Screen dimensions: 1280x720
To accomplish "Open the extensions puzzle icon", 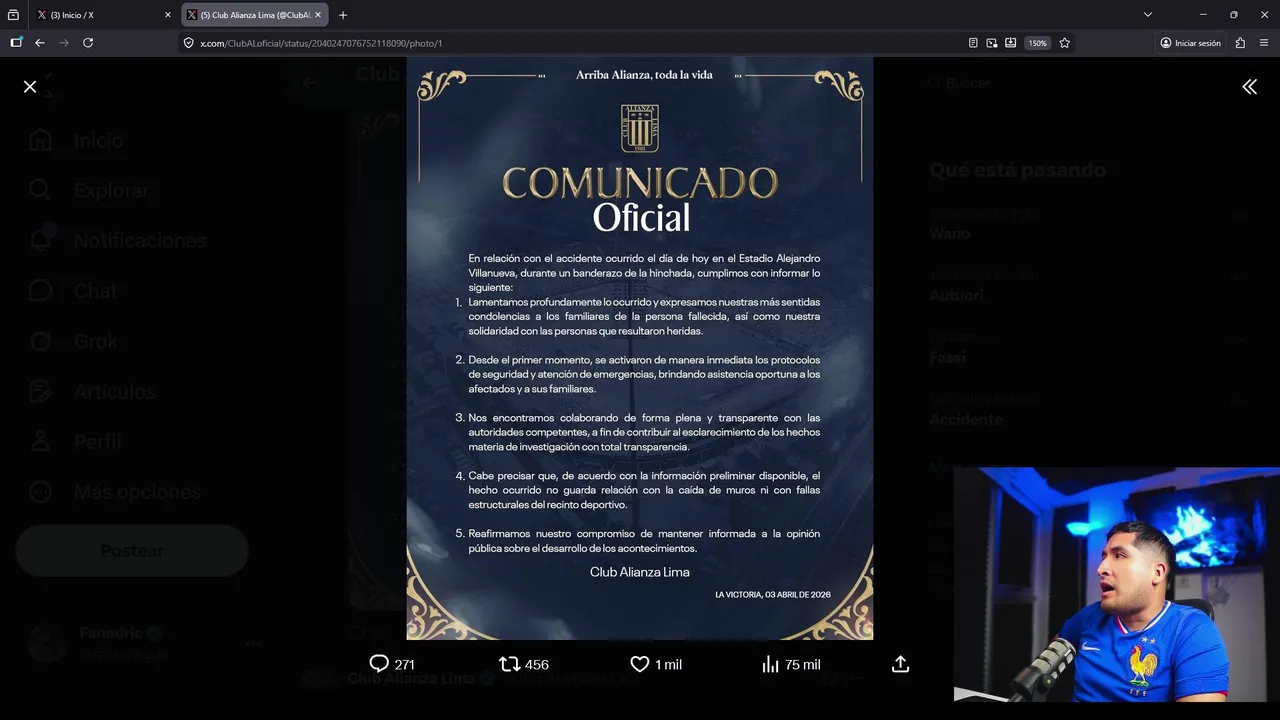I will pyautogui.click(x=1240, y=43).
